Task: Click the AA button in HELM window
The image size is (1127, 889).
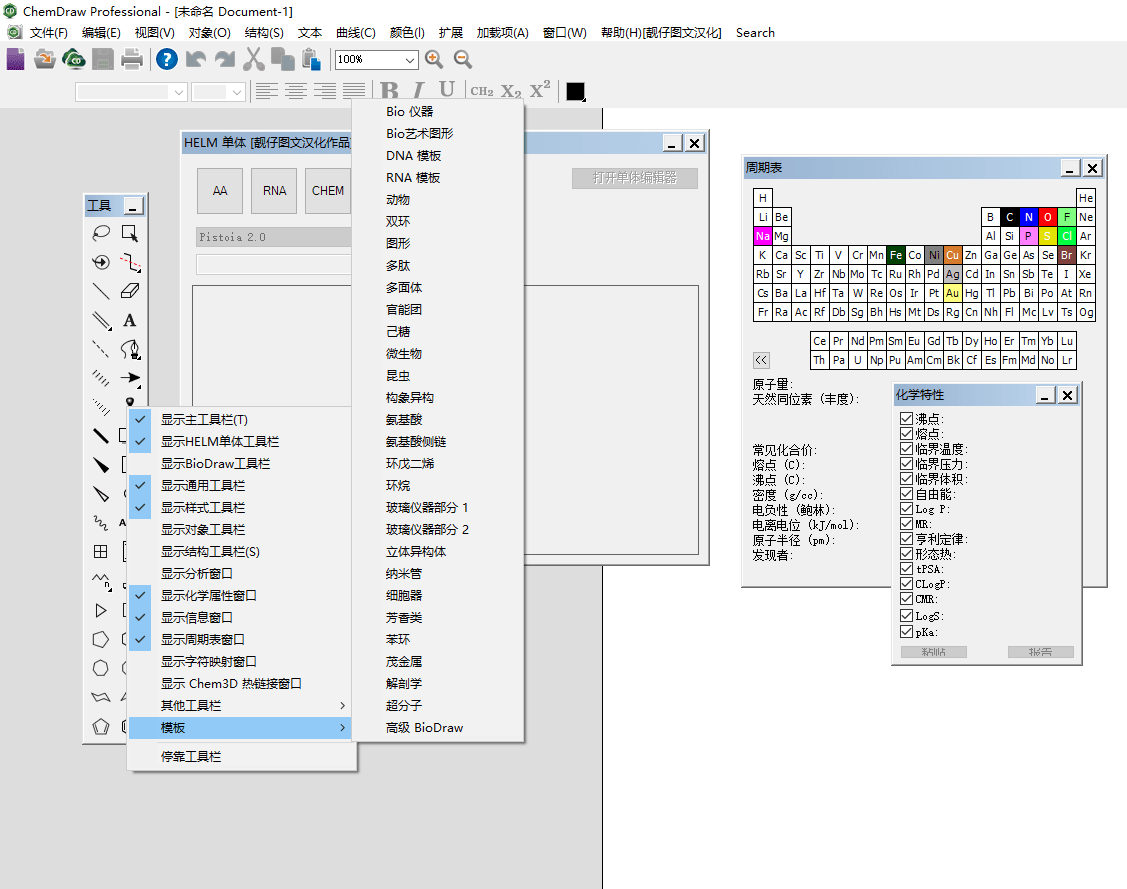Action: coord(220,190)
